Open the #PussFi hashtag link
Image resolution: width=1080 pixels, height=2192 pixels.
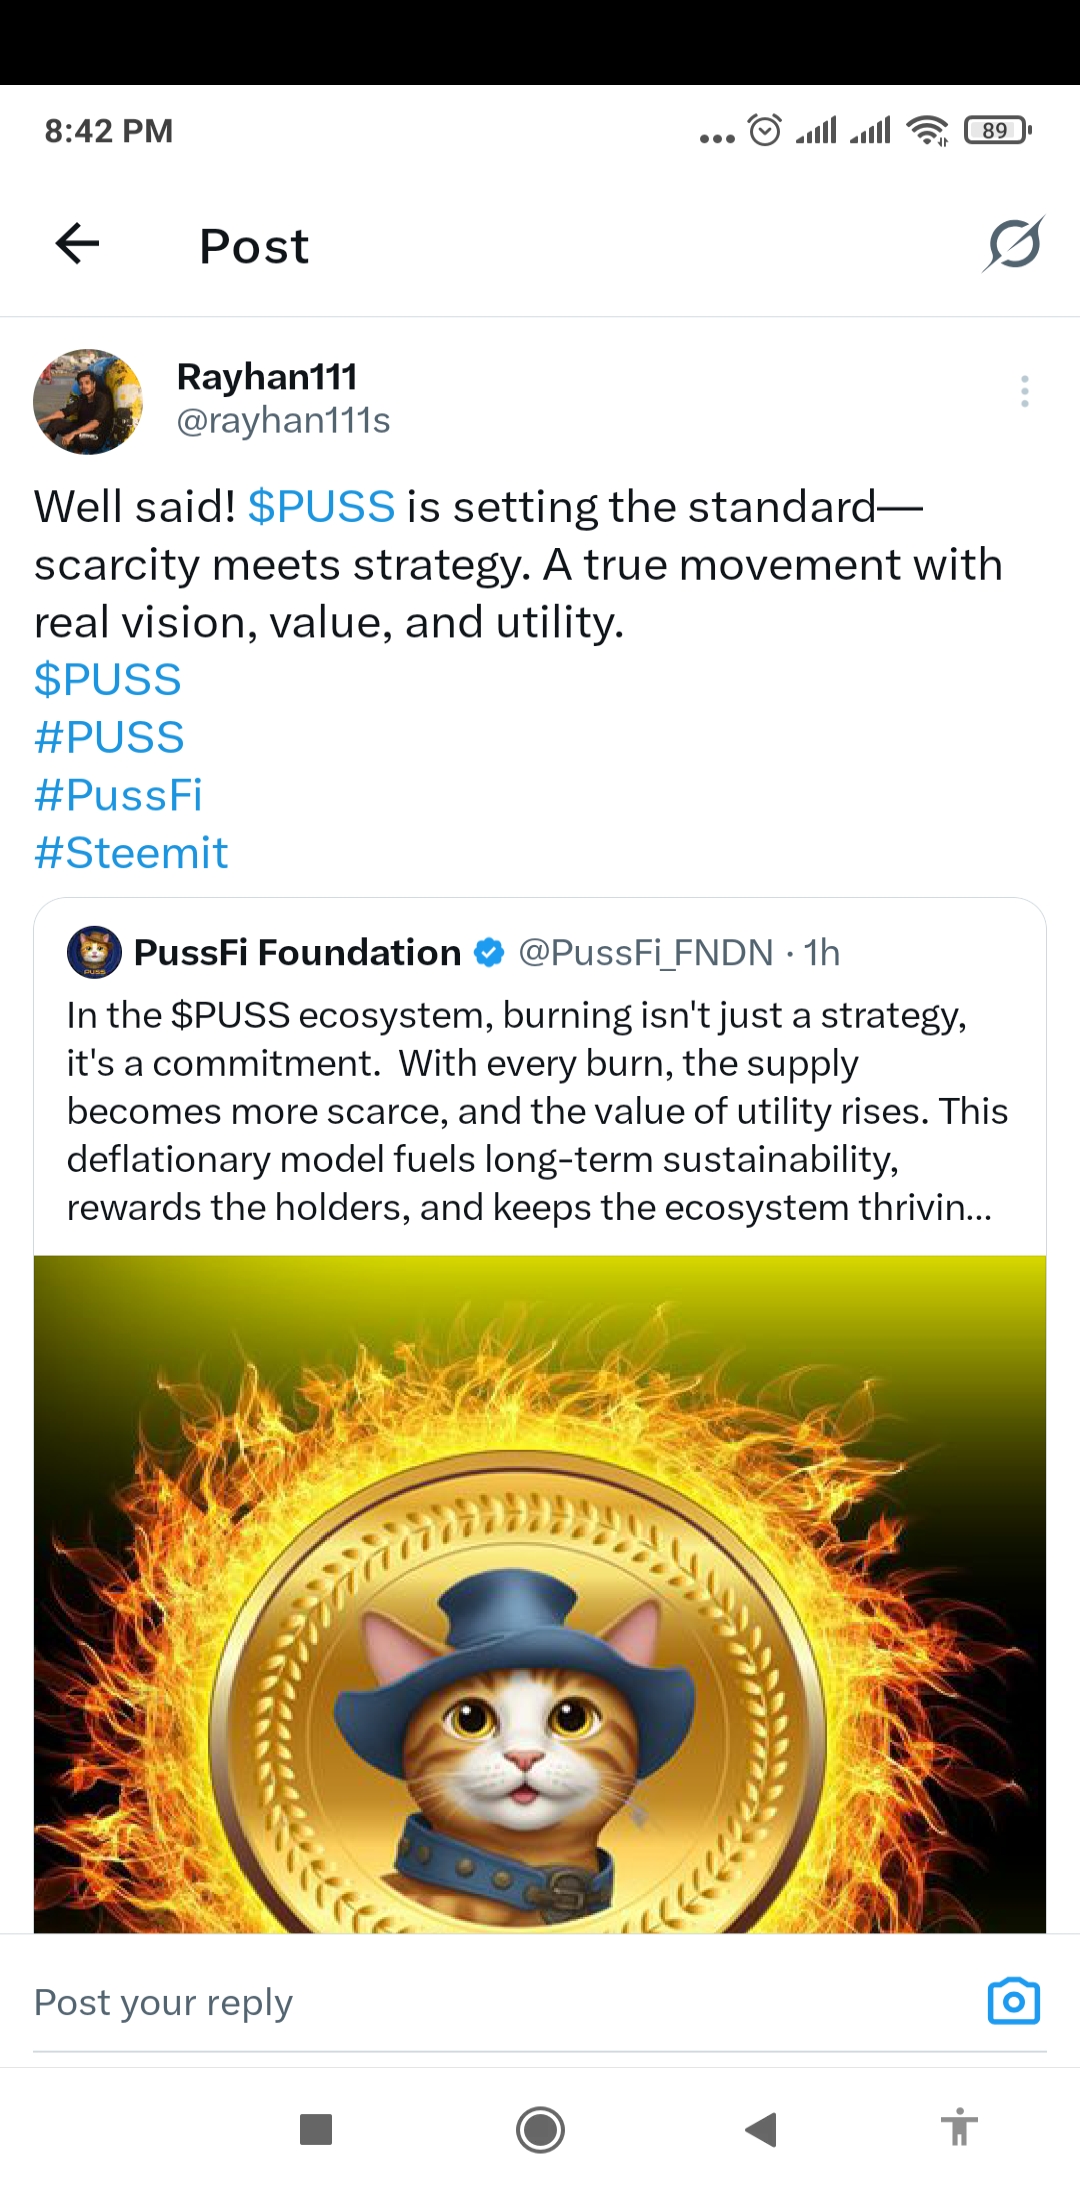click(118, 795)
